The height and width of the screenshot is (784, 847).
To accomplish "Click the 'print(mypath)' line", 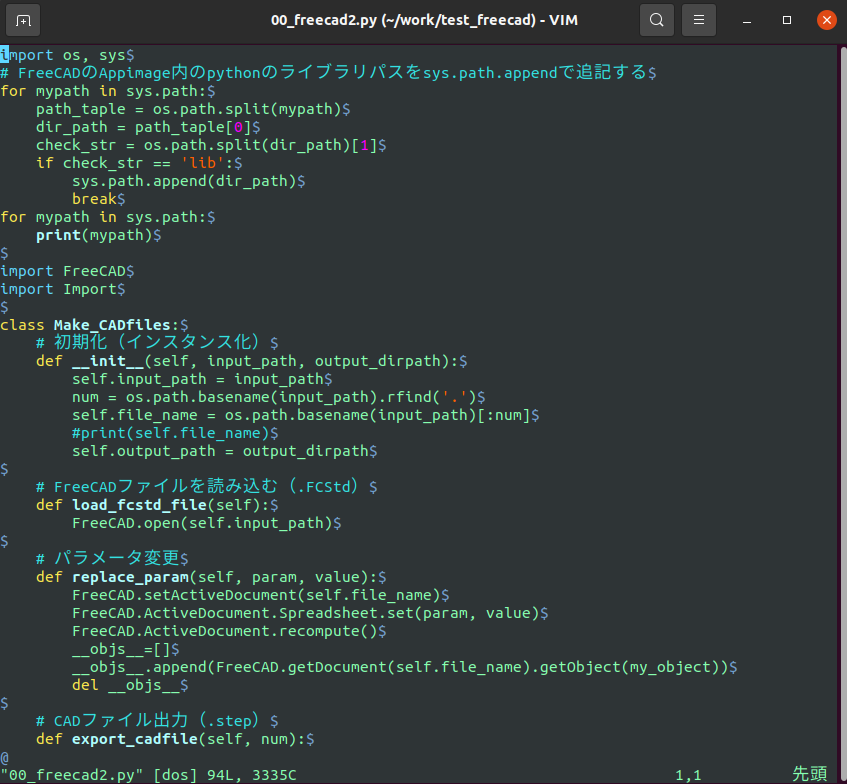I will [x=98, y=235].
